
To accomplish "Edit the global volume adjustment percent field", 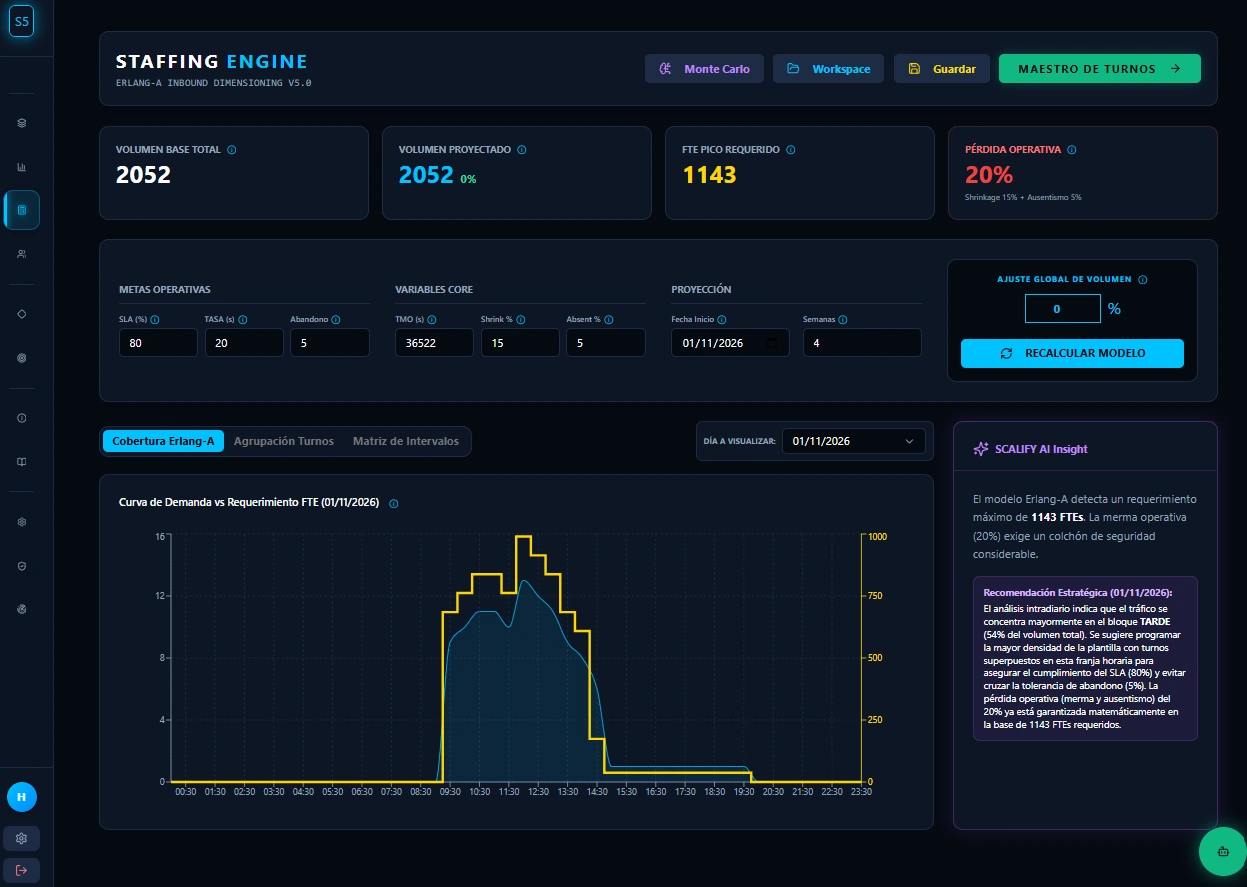I will (x=1062, y=309).
